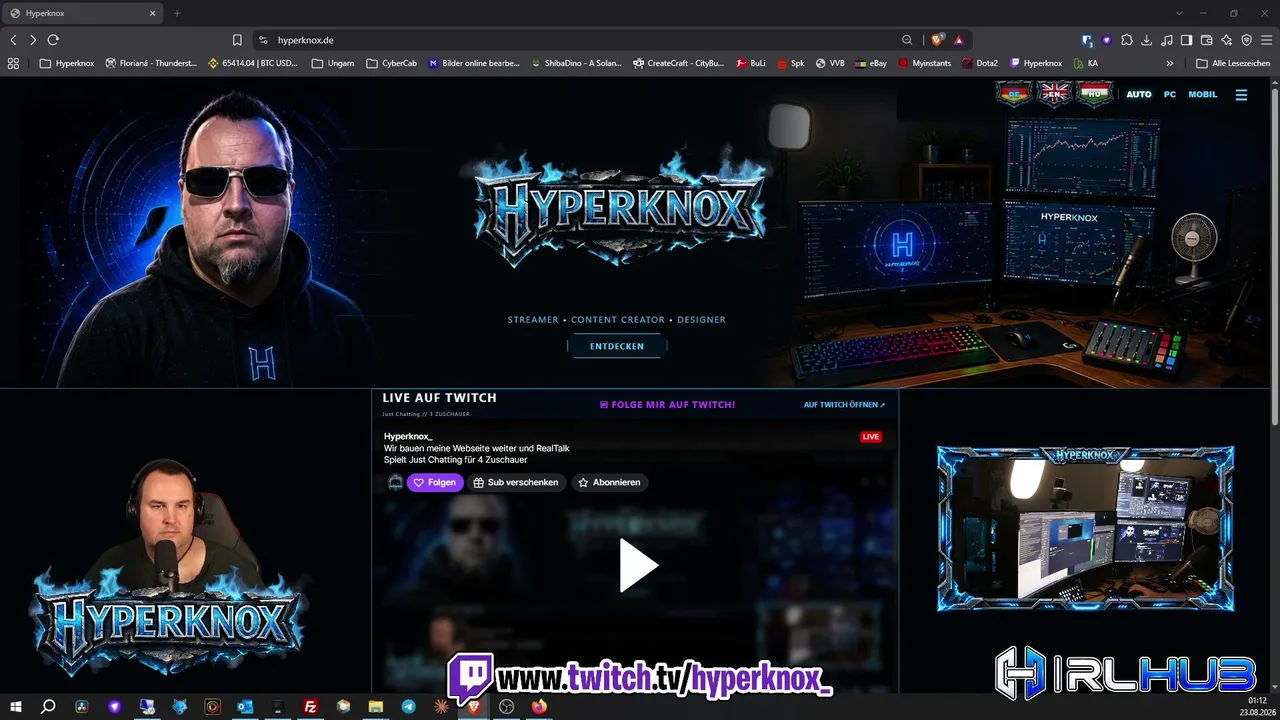Open Telegram from the taskbar

(x=408, y=707)
